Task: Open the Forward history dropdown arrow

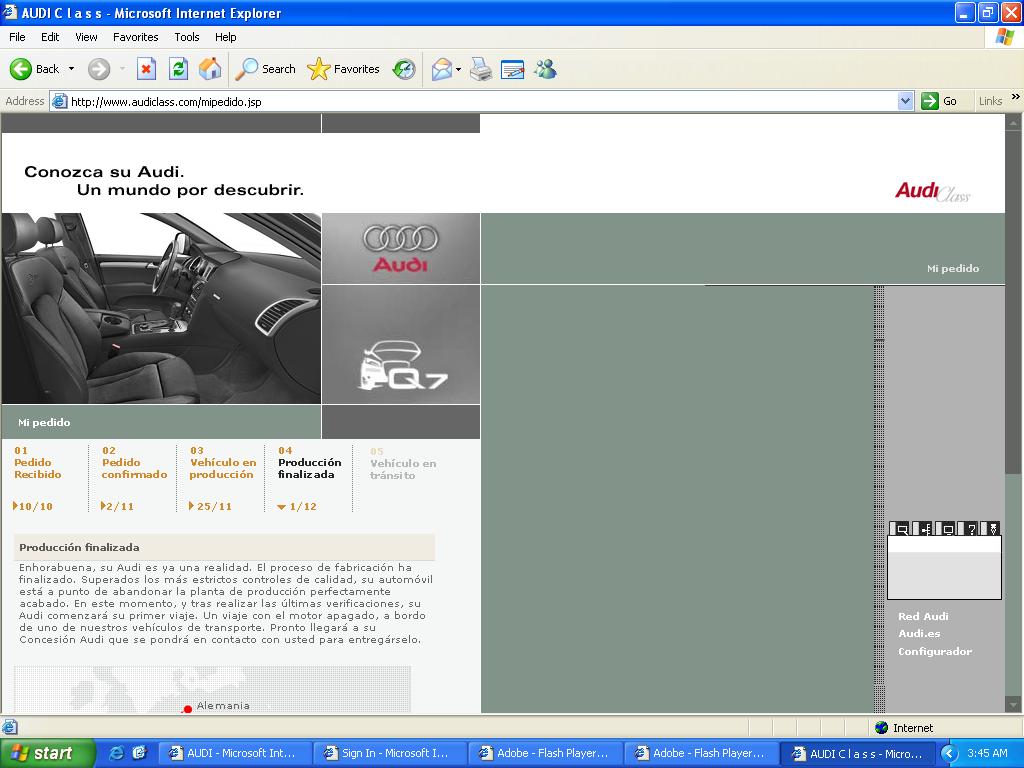Action: pyautogui.click(x=122, y=69)
